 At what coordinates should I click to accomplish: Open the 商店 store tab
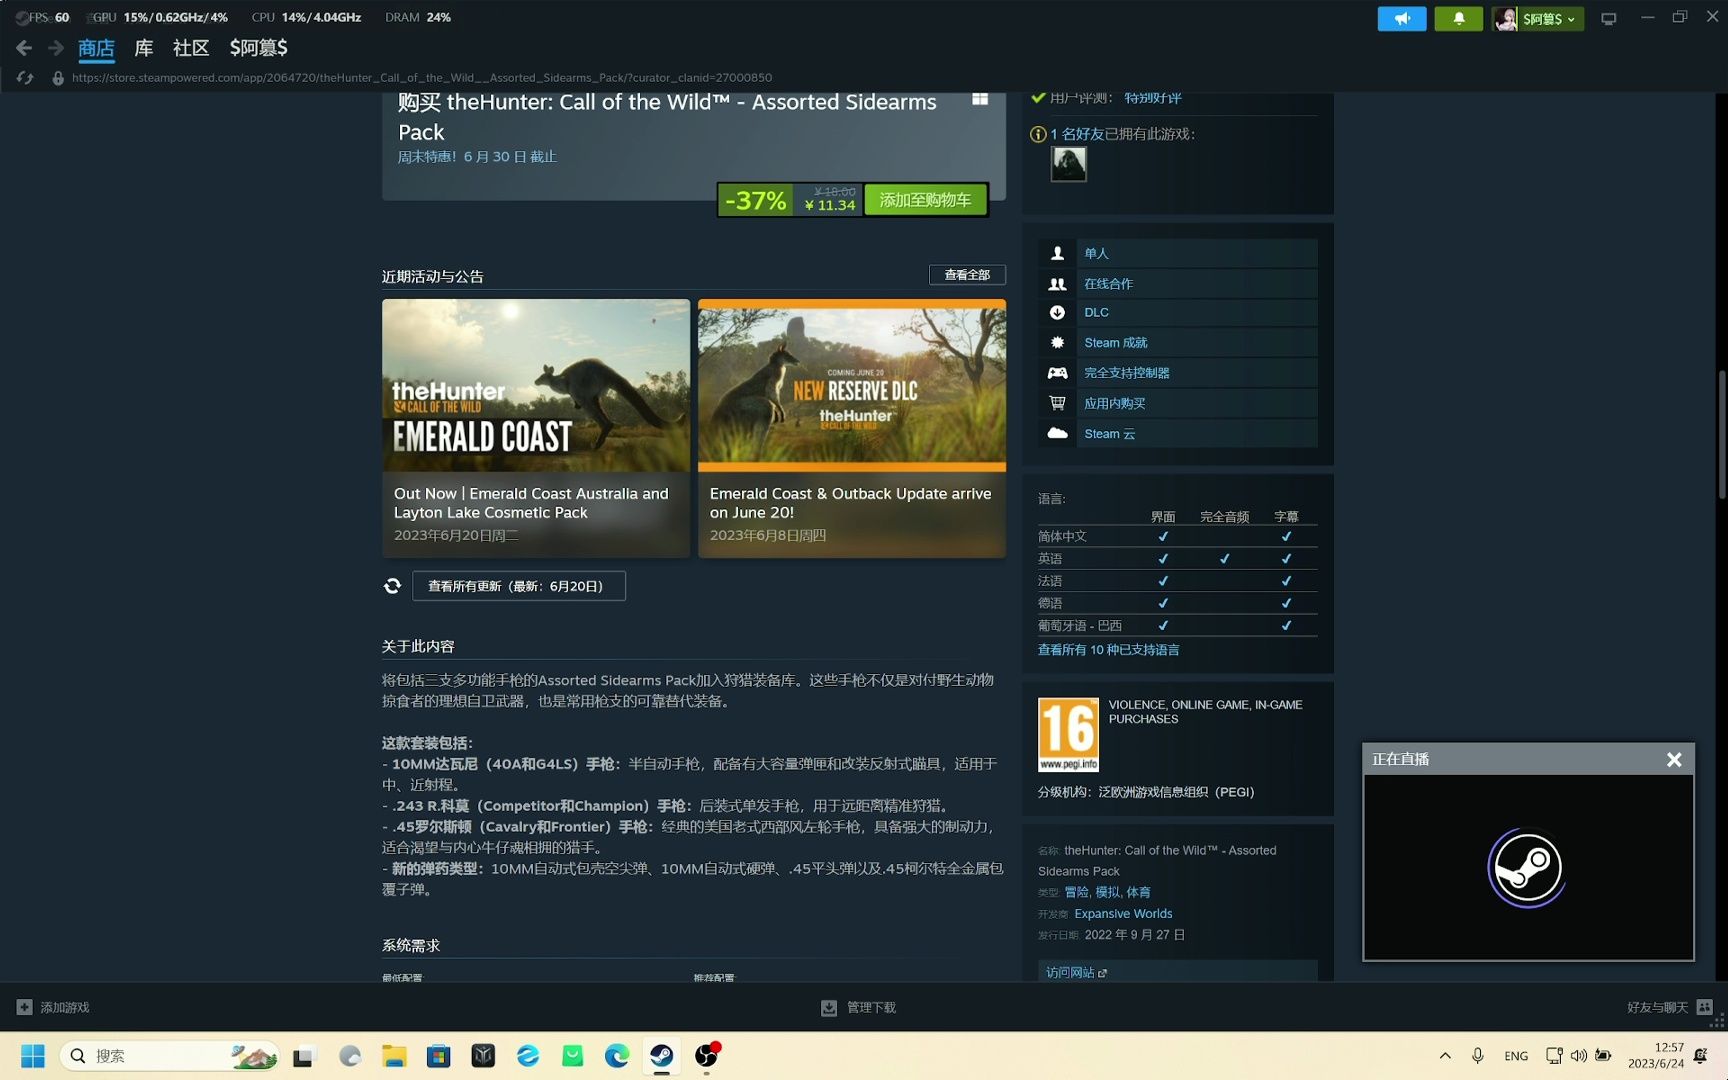click(96, 48)
